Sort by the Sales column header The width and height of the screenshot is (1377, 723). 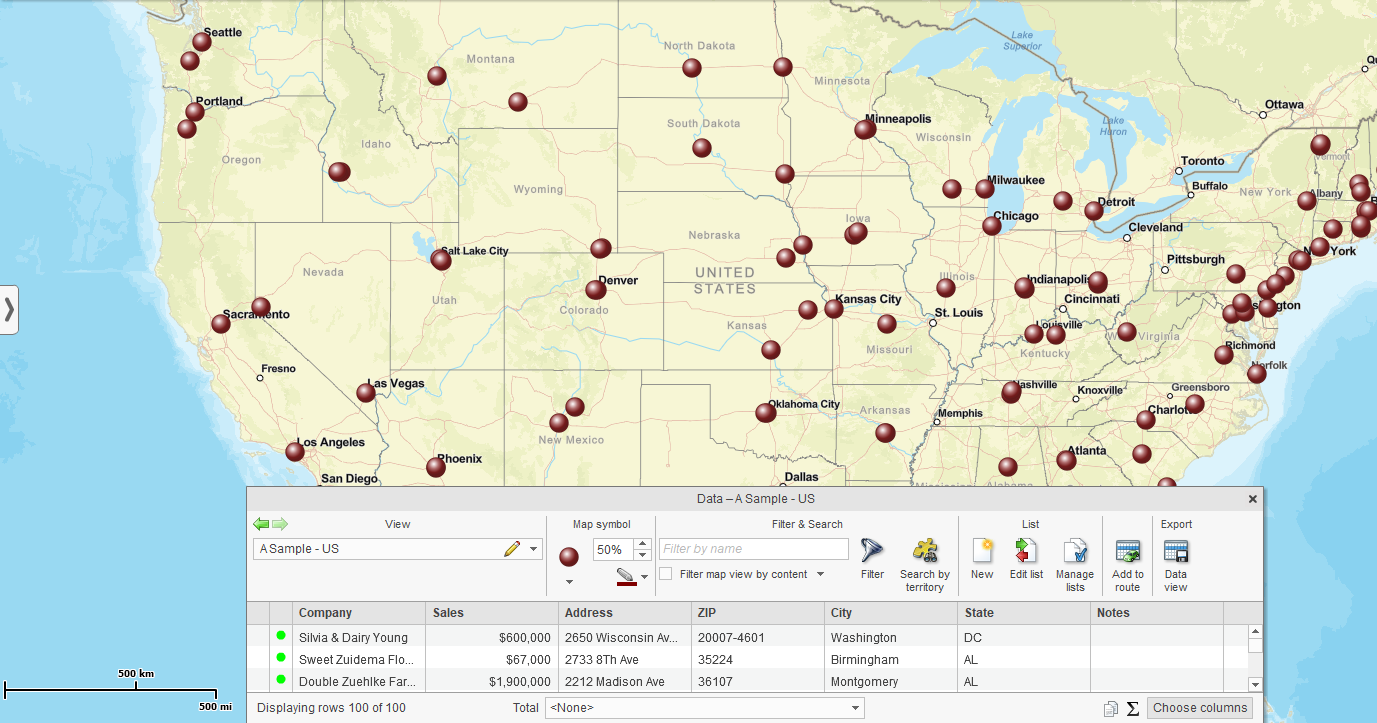(x=492, y=613)
